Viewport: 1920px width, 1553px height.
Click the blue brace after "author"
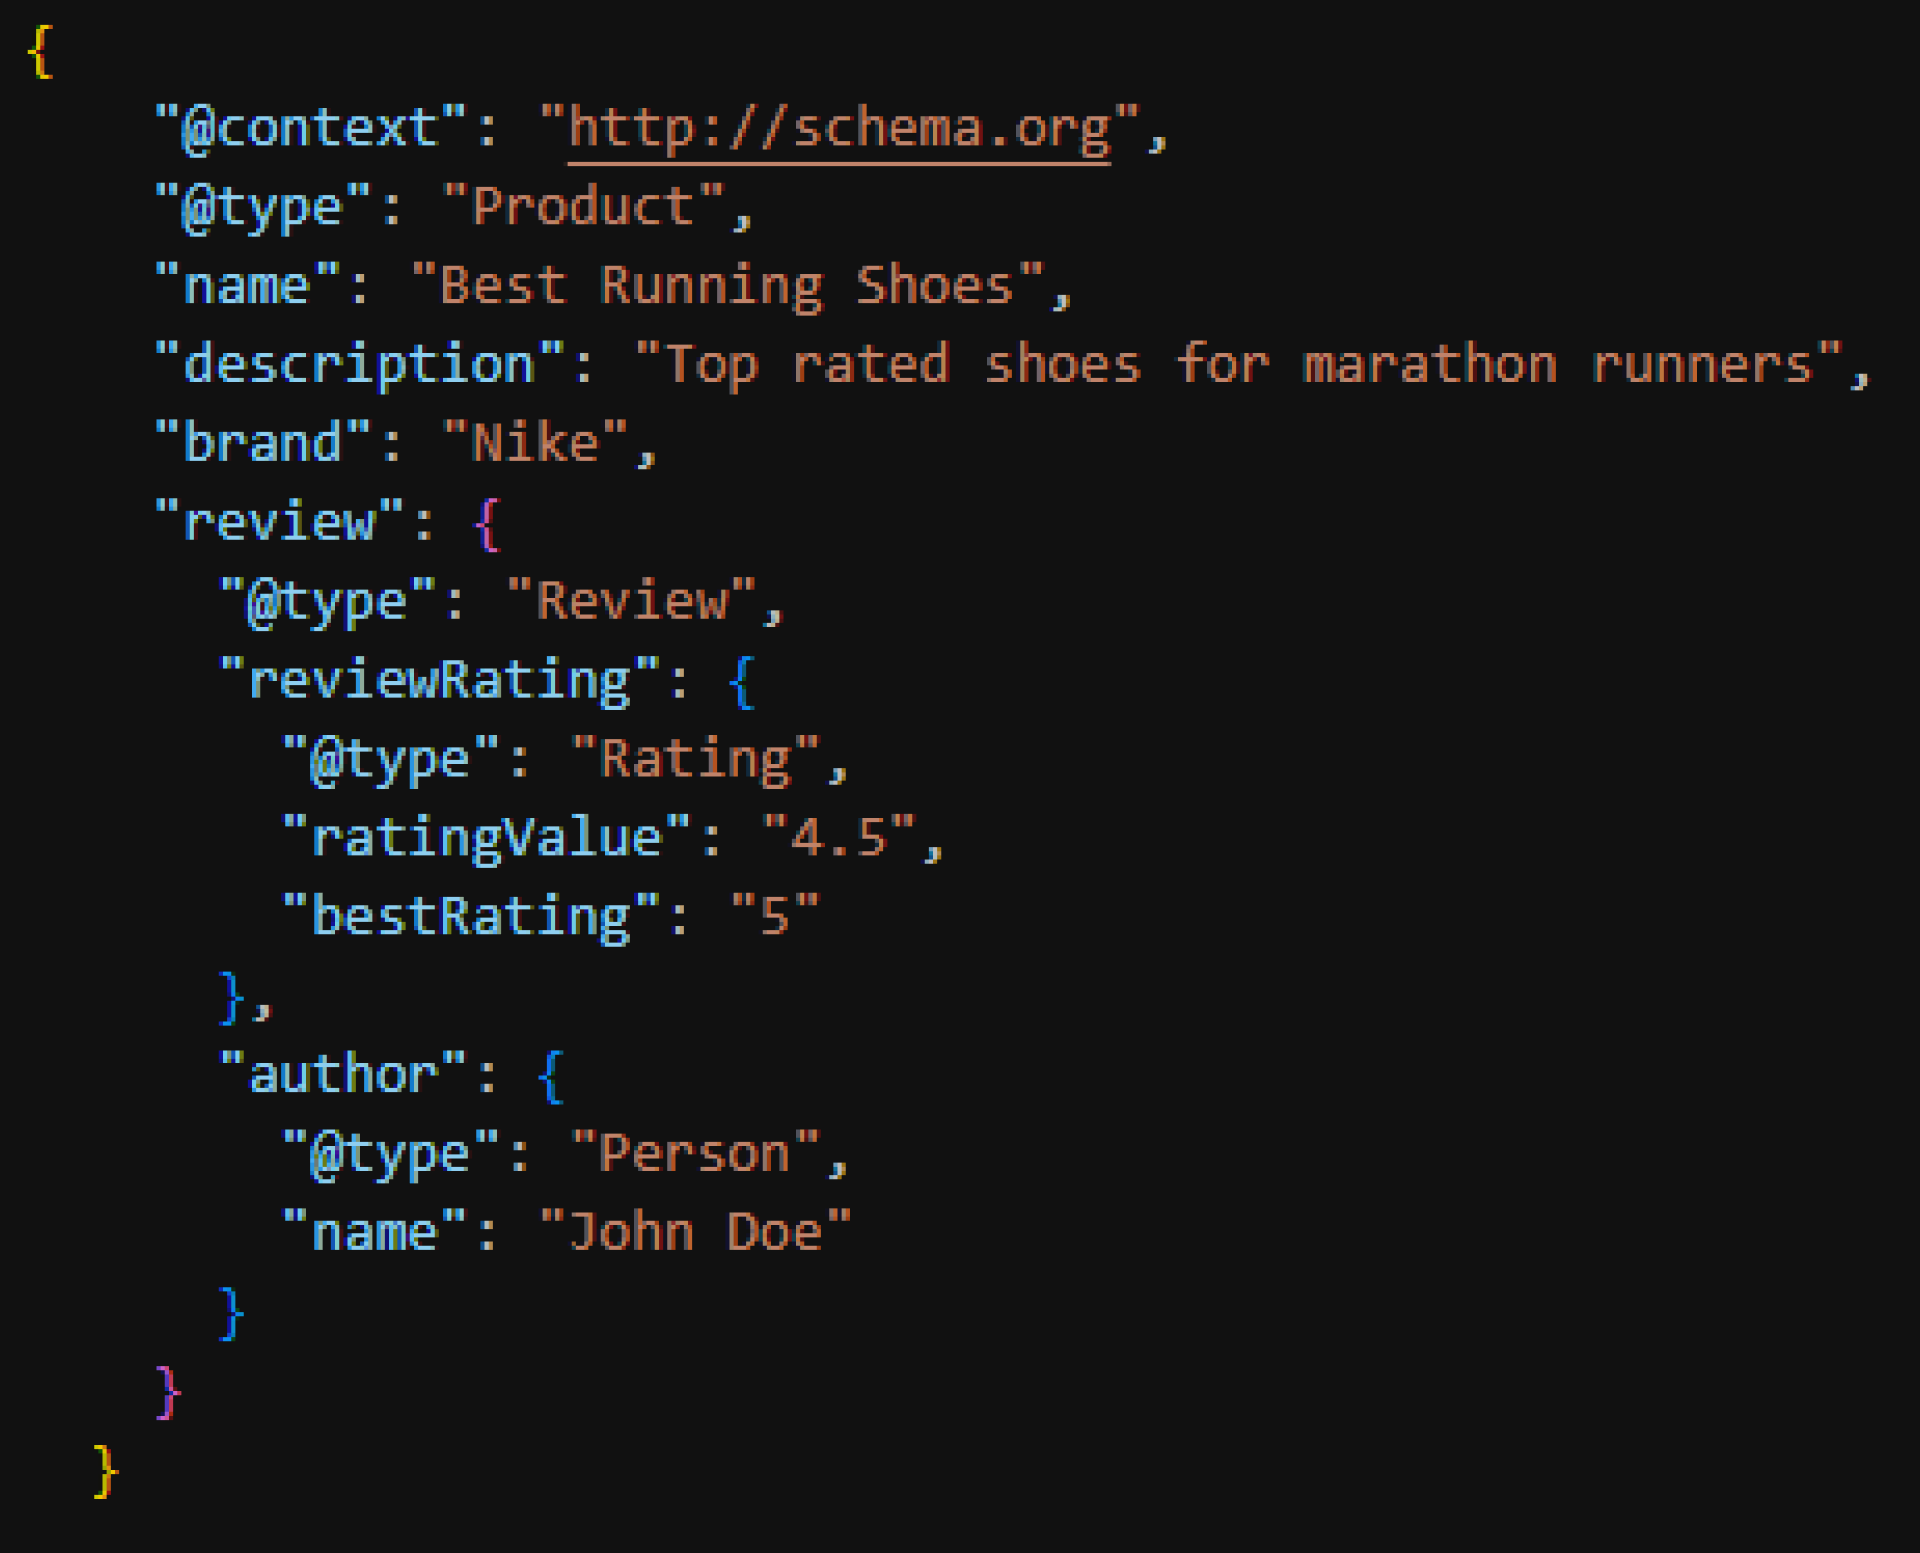pyautogui.click(x=550, y=1076)
